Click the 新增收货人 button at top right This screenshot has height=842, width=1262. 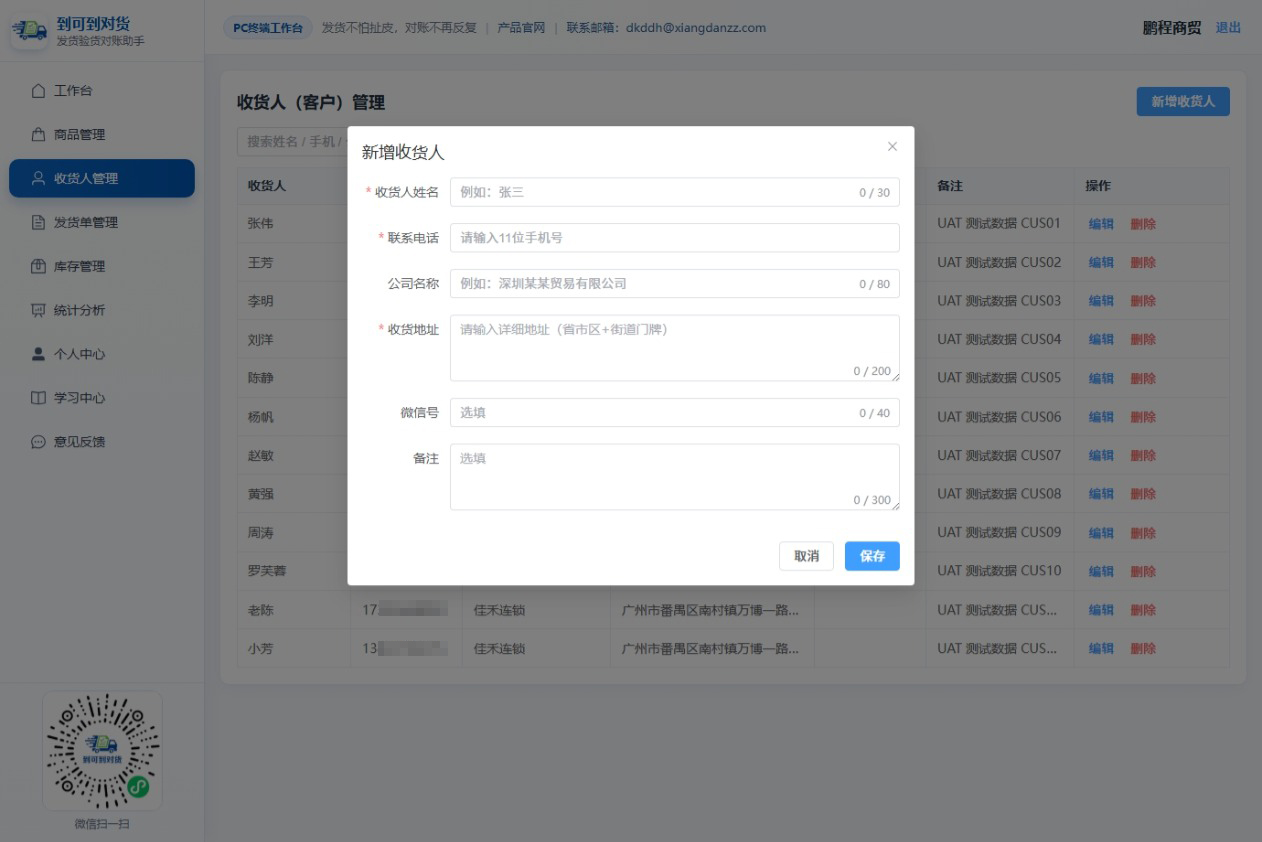[1183, 102]
